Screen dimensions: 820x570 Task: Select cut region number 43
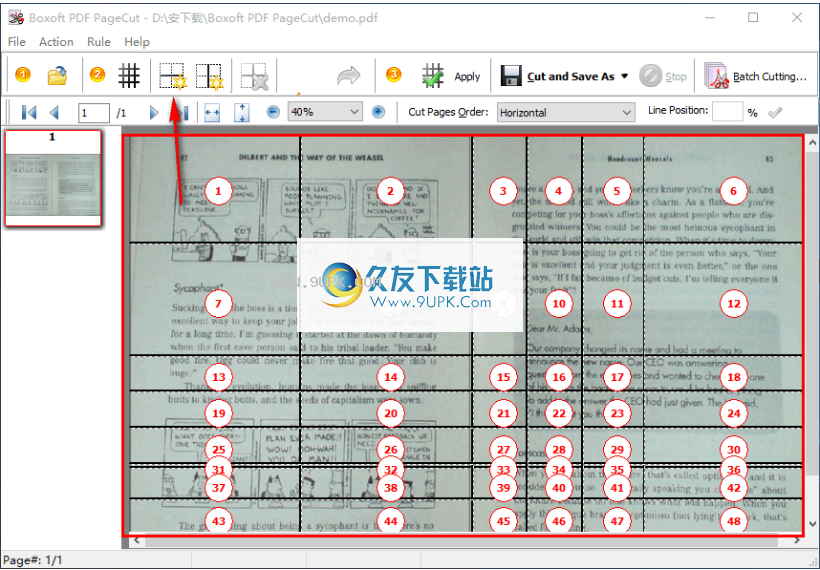219,521
